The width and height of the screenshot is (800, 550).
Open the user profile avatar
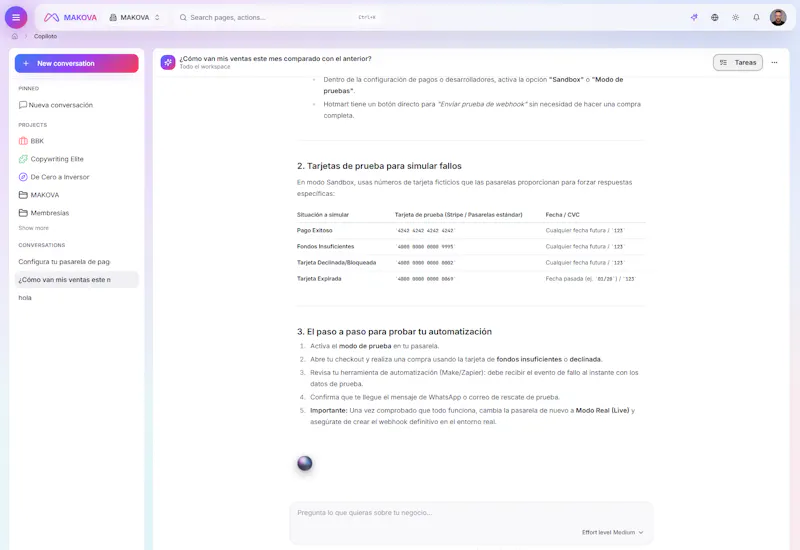tap(778, 17)
